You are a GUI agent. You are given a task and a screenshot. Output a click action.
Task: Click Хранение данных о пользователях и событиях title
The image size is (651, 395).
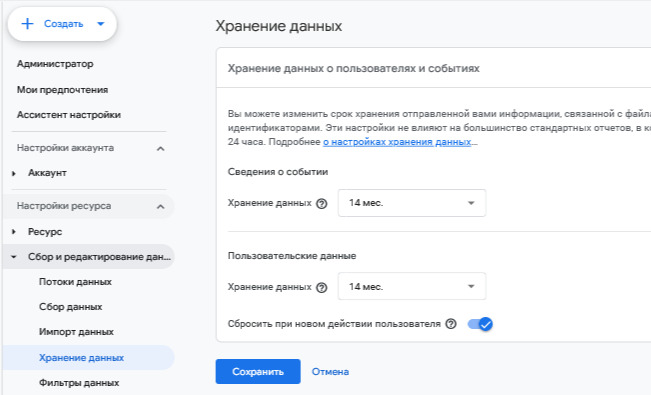tap(354, 69)
